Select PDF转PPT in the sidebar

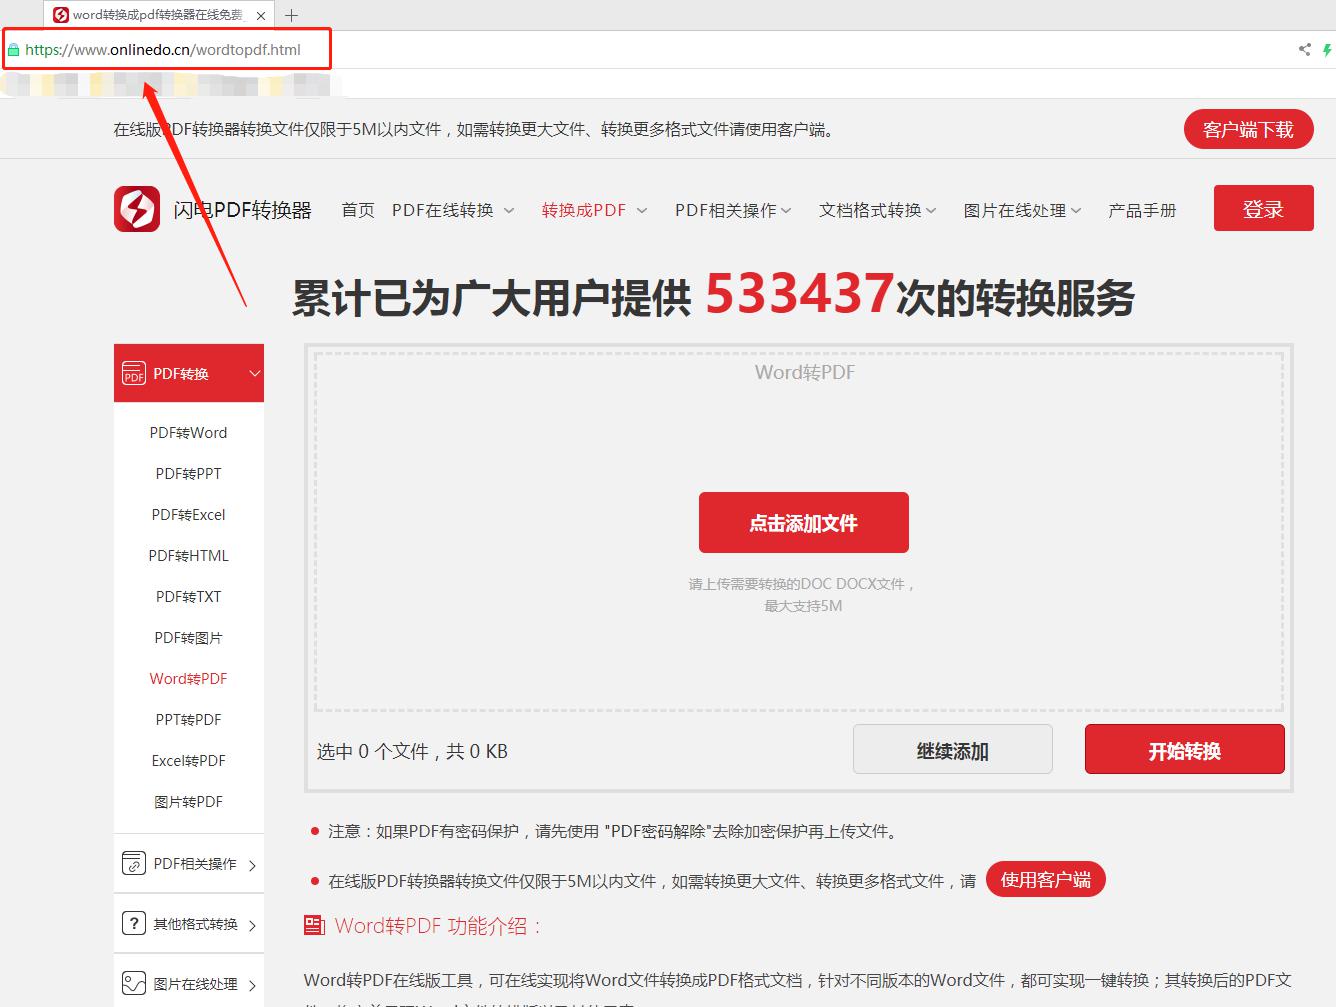[x=188, y=473]
